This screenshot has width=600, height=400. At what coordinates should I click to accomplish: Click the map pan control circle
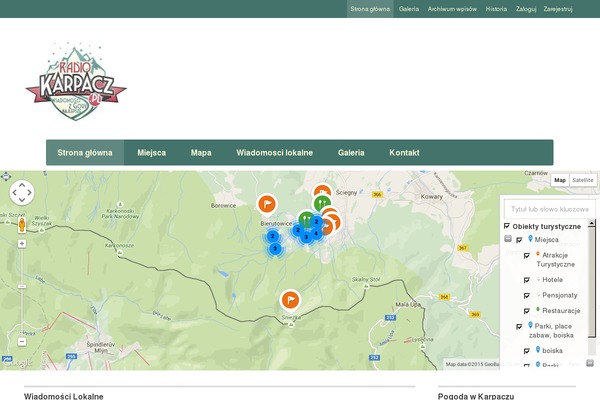tap(22, 192)
